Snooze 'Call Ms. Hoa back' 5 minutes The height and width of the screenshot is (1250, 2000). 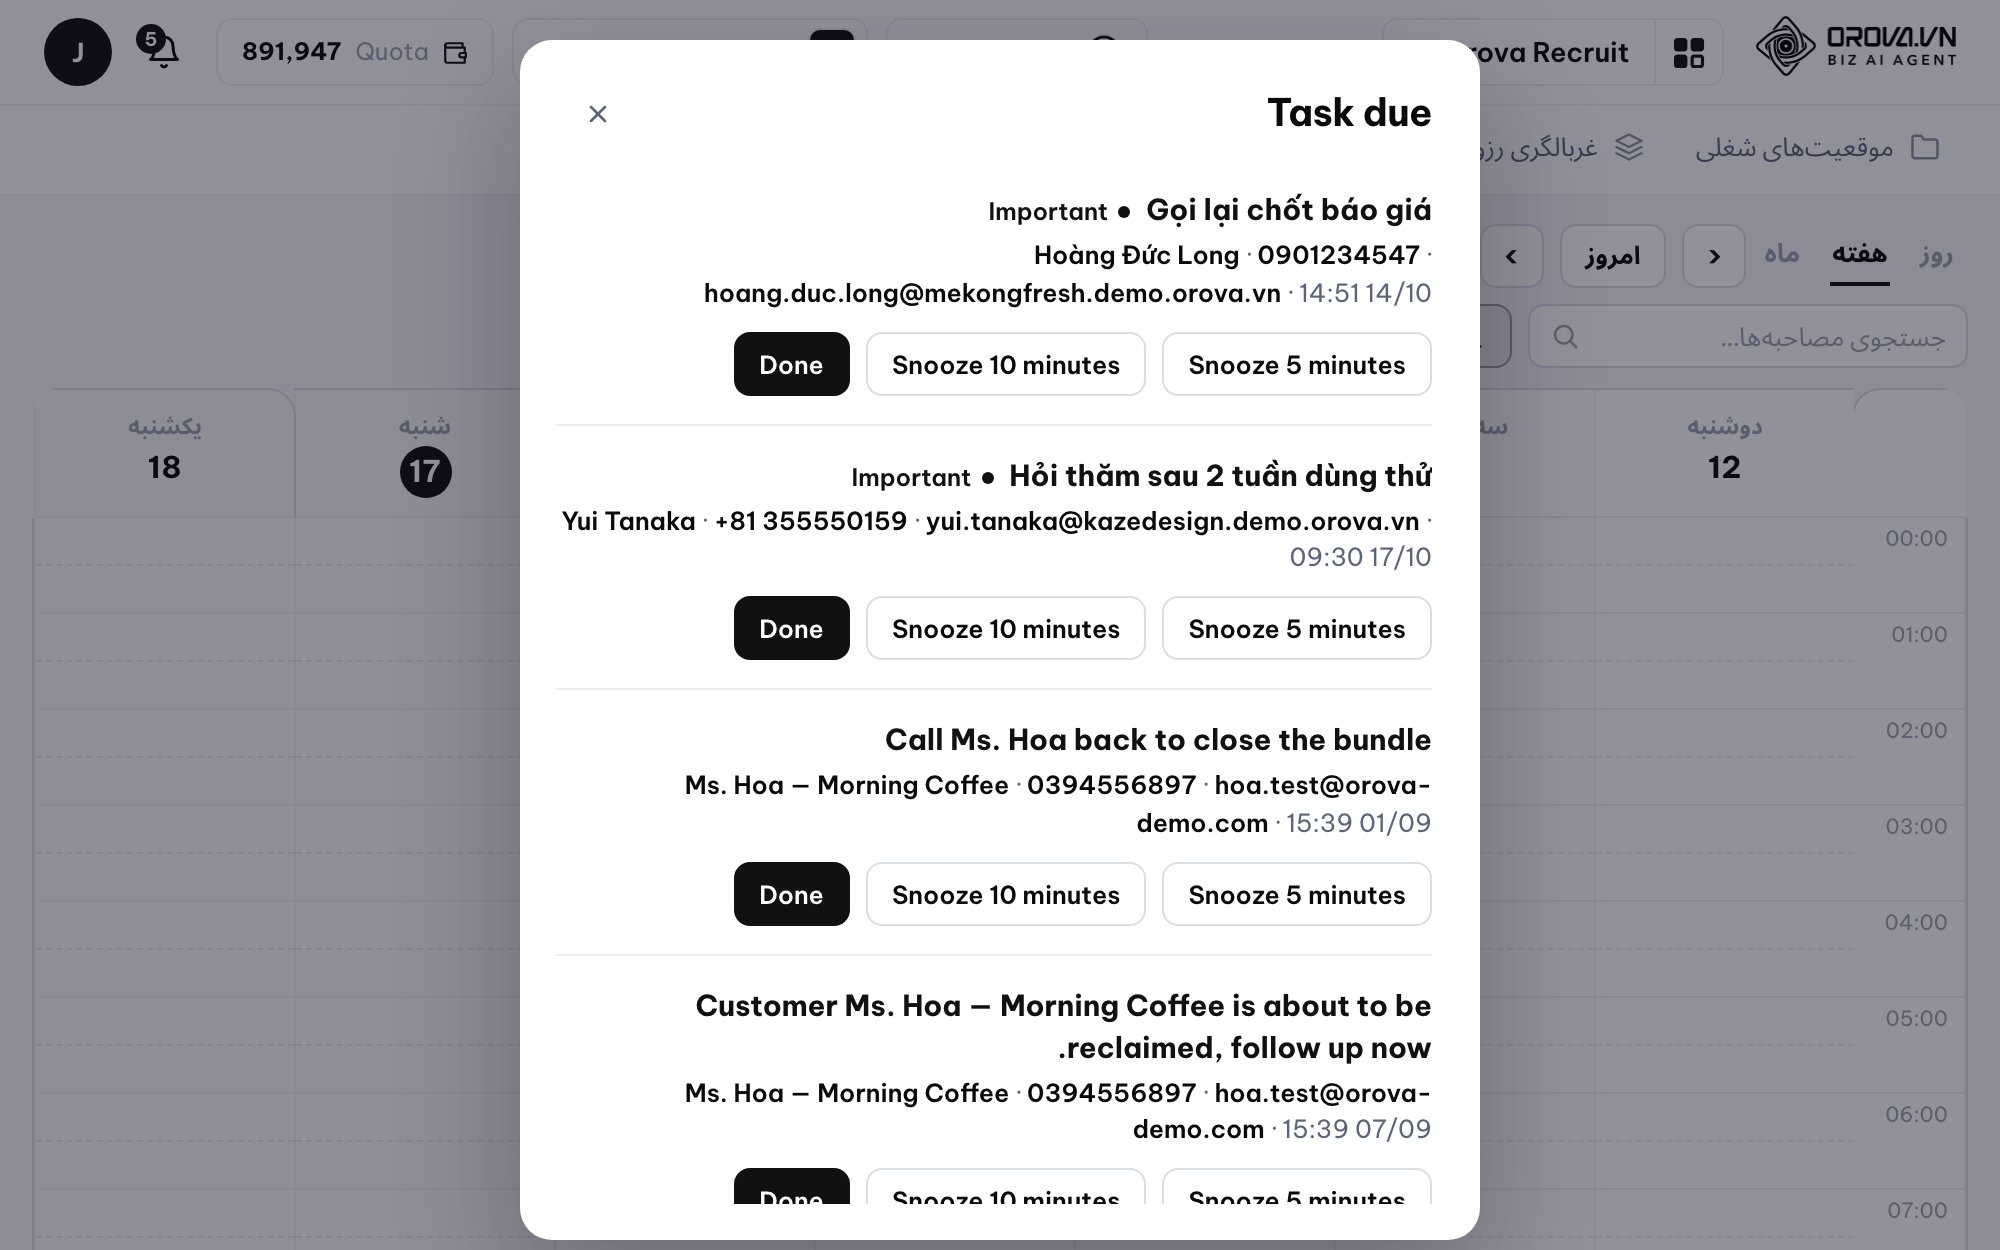(1296, 894)
